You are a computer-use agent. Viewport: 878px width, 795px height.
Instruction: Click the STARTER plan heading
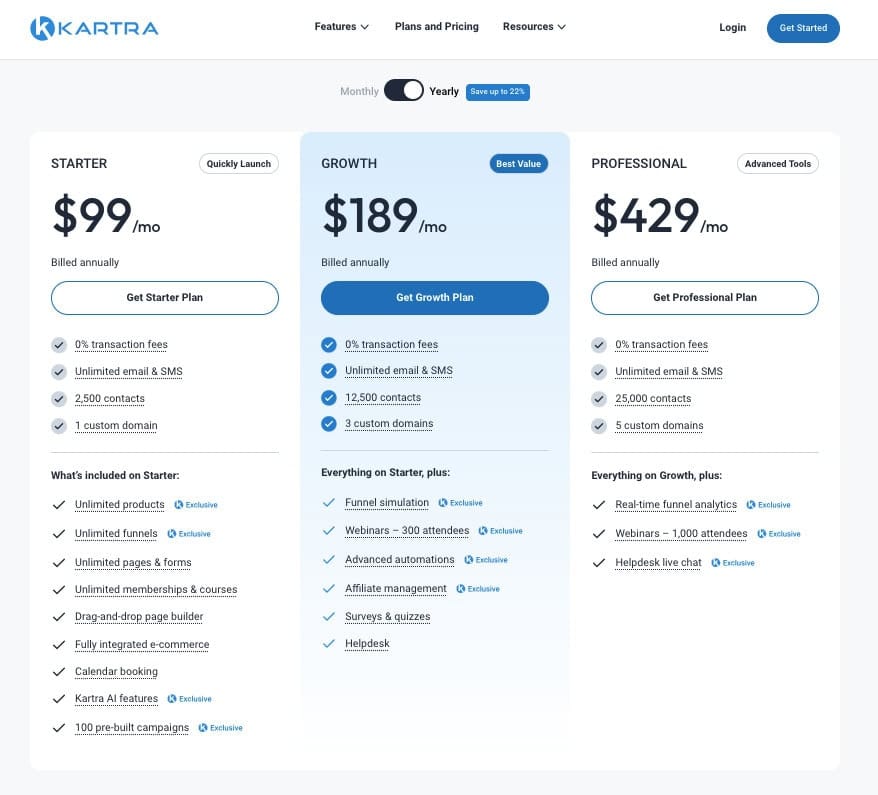click(79, 163)
